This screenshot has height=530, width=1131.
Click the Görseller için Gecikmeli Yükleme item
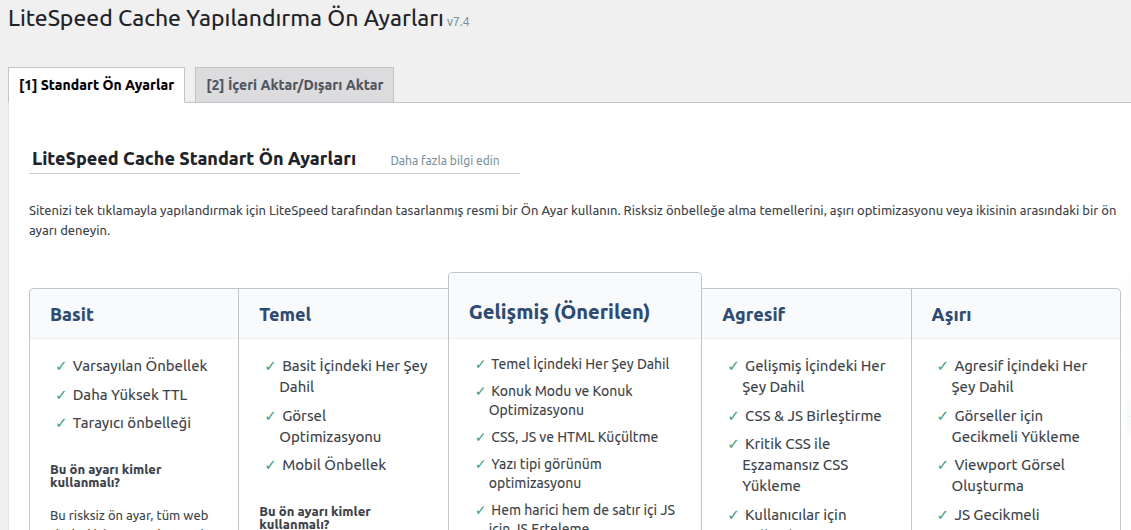tap(1014, 426)
